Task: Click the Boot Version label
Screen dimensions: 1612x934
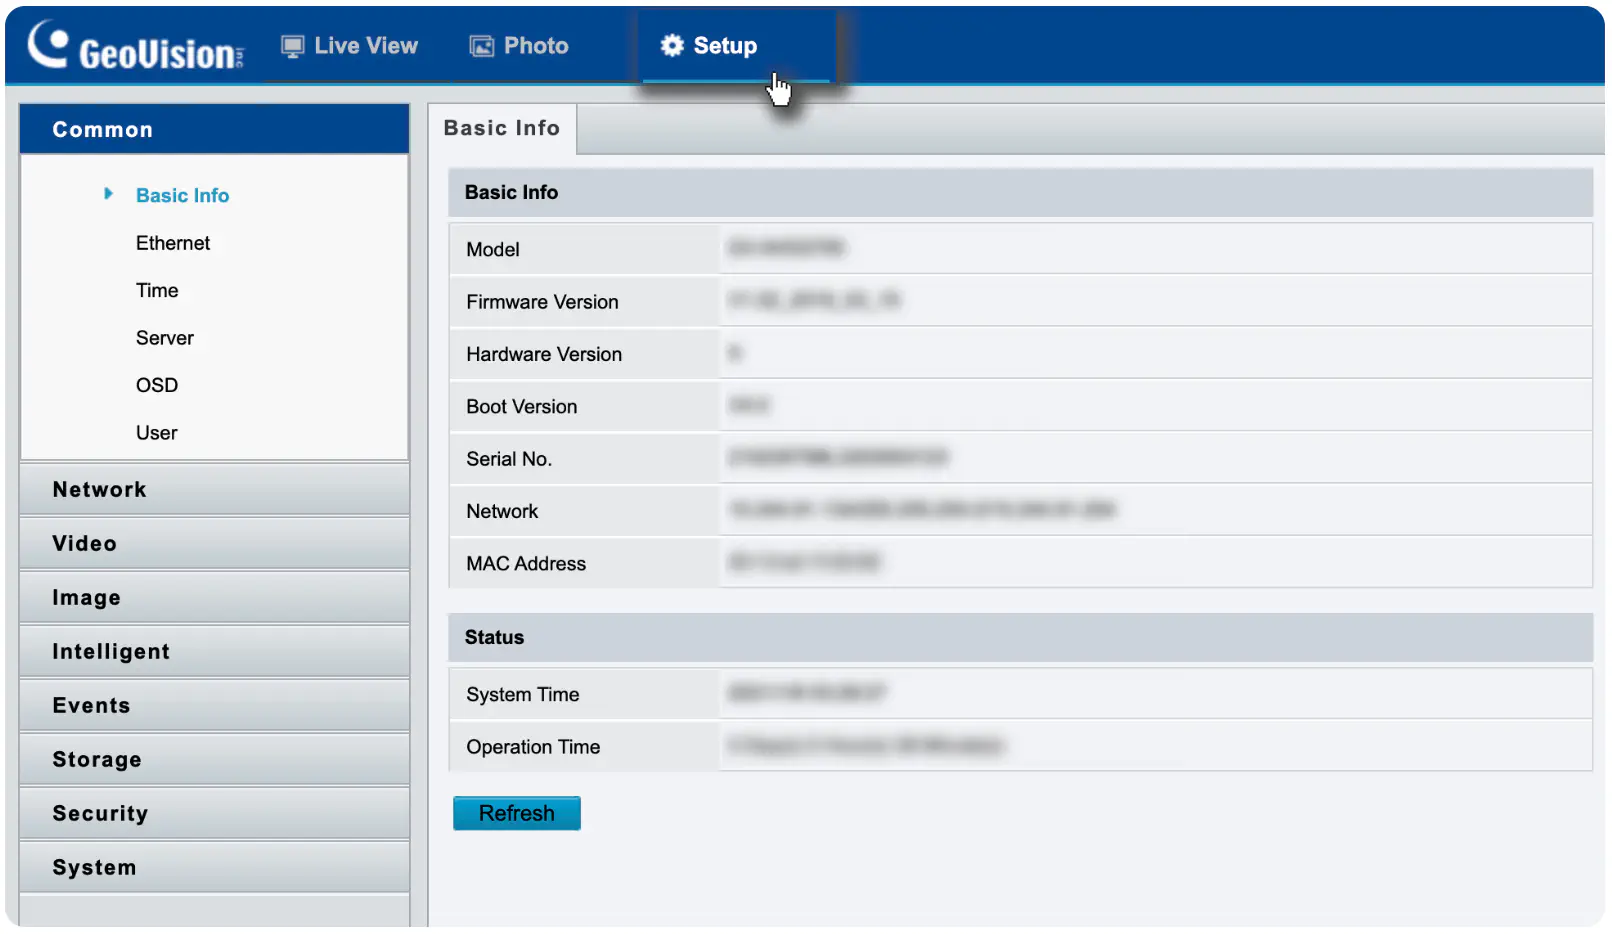Action: [x=522, y=407]
